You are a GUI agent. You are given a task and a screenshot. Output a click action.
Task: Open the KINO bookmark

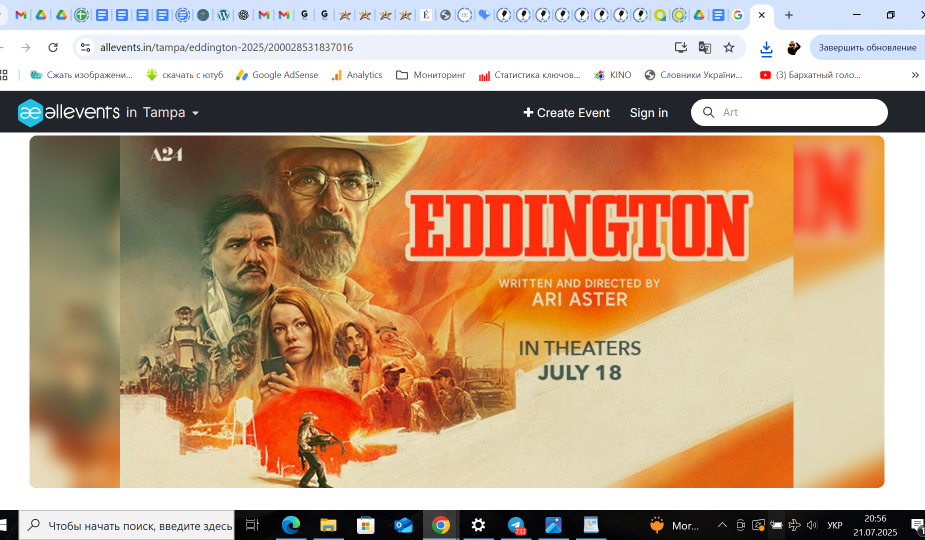(612, 75)
